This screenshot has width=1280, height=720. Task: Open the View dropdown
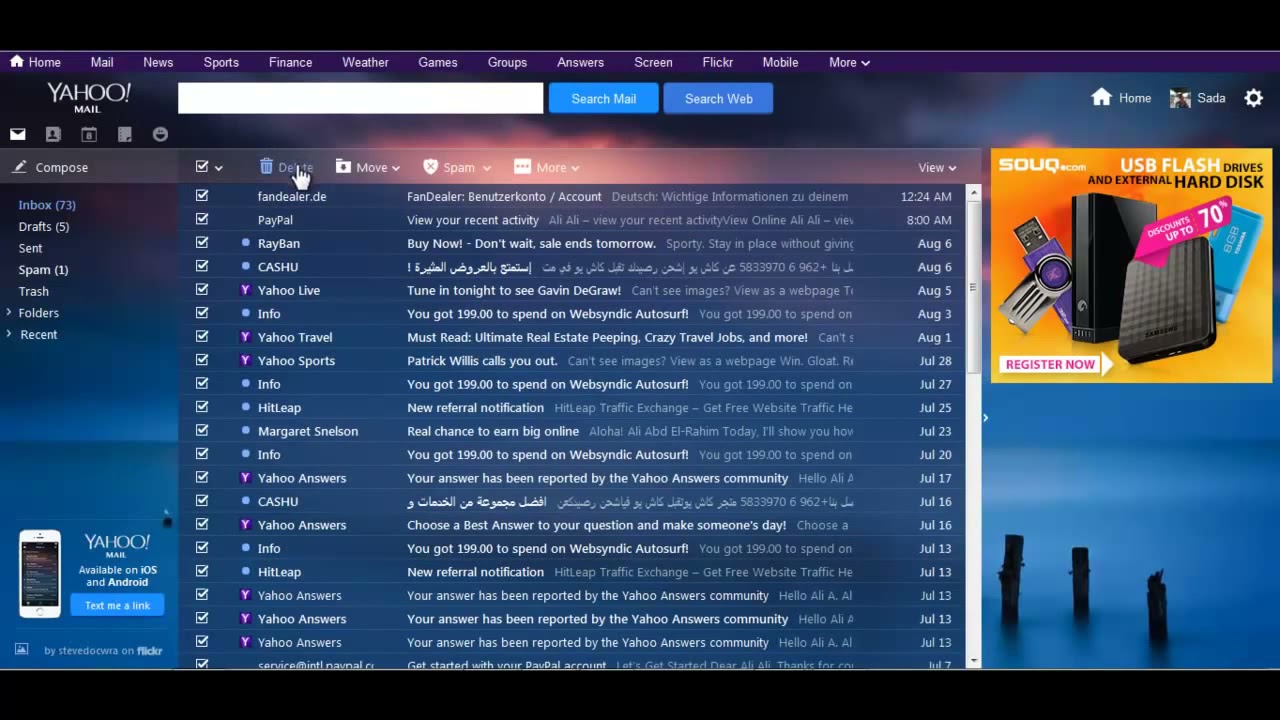937,167
